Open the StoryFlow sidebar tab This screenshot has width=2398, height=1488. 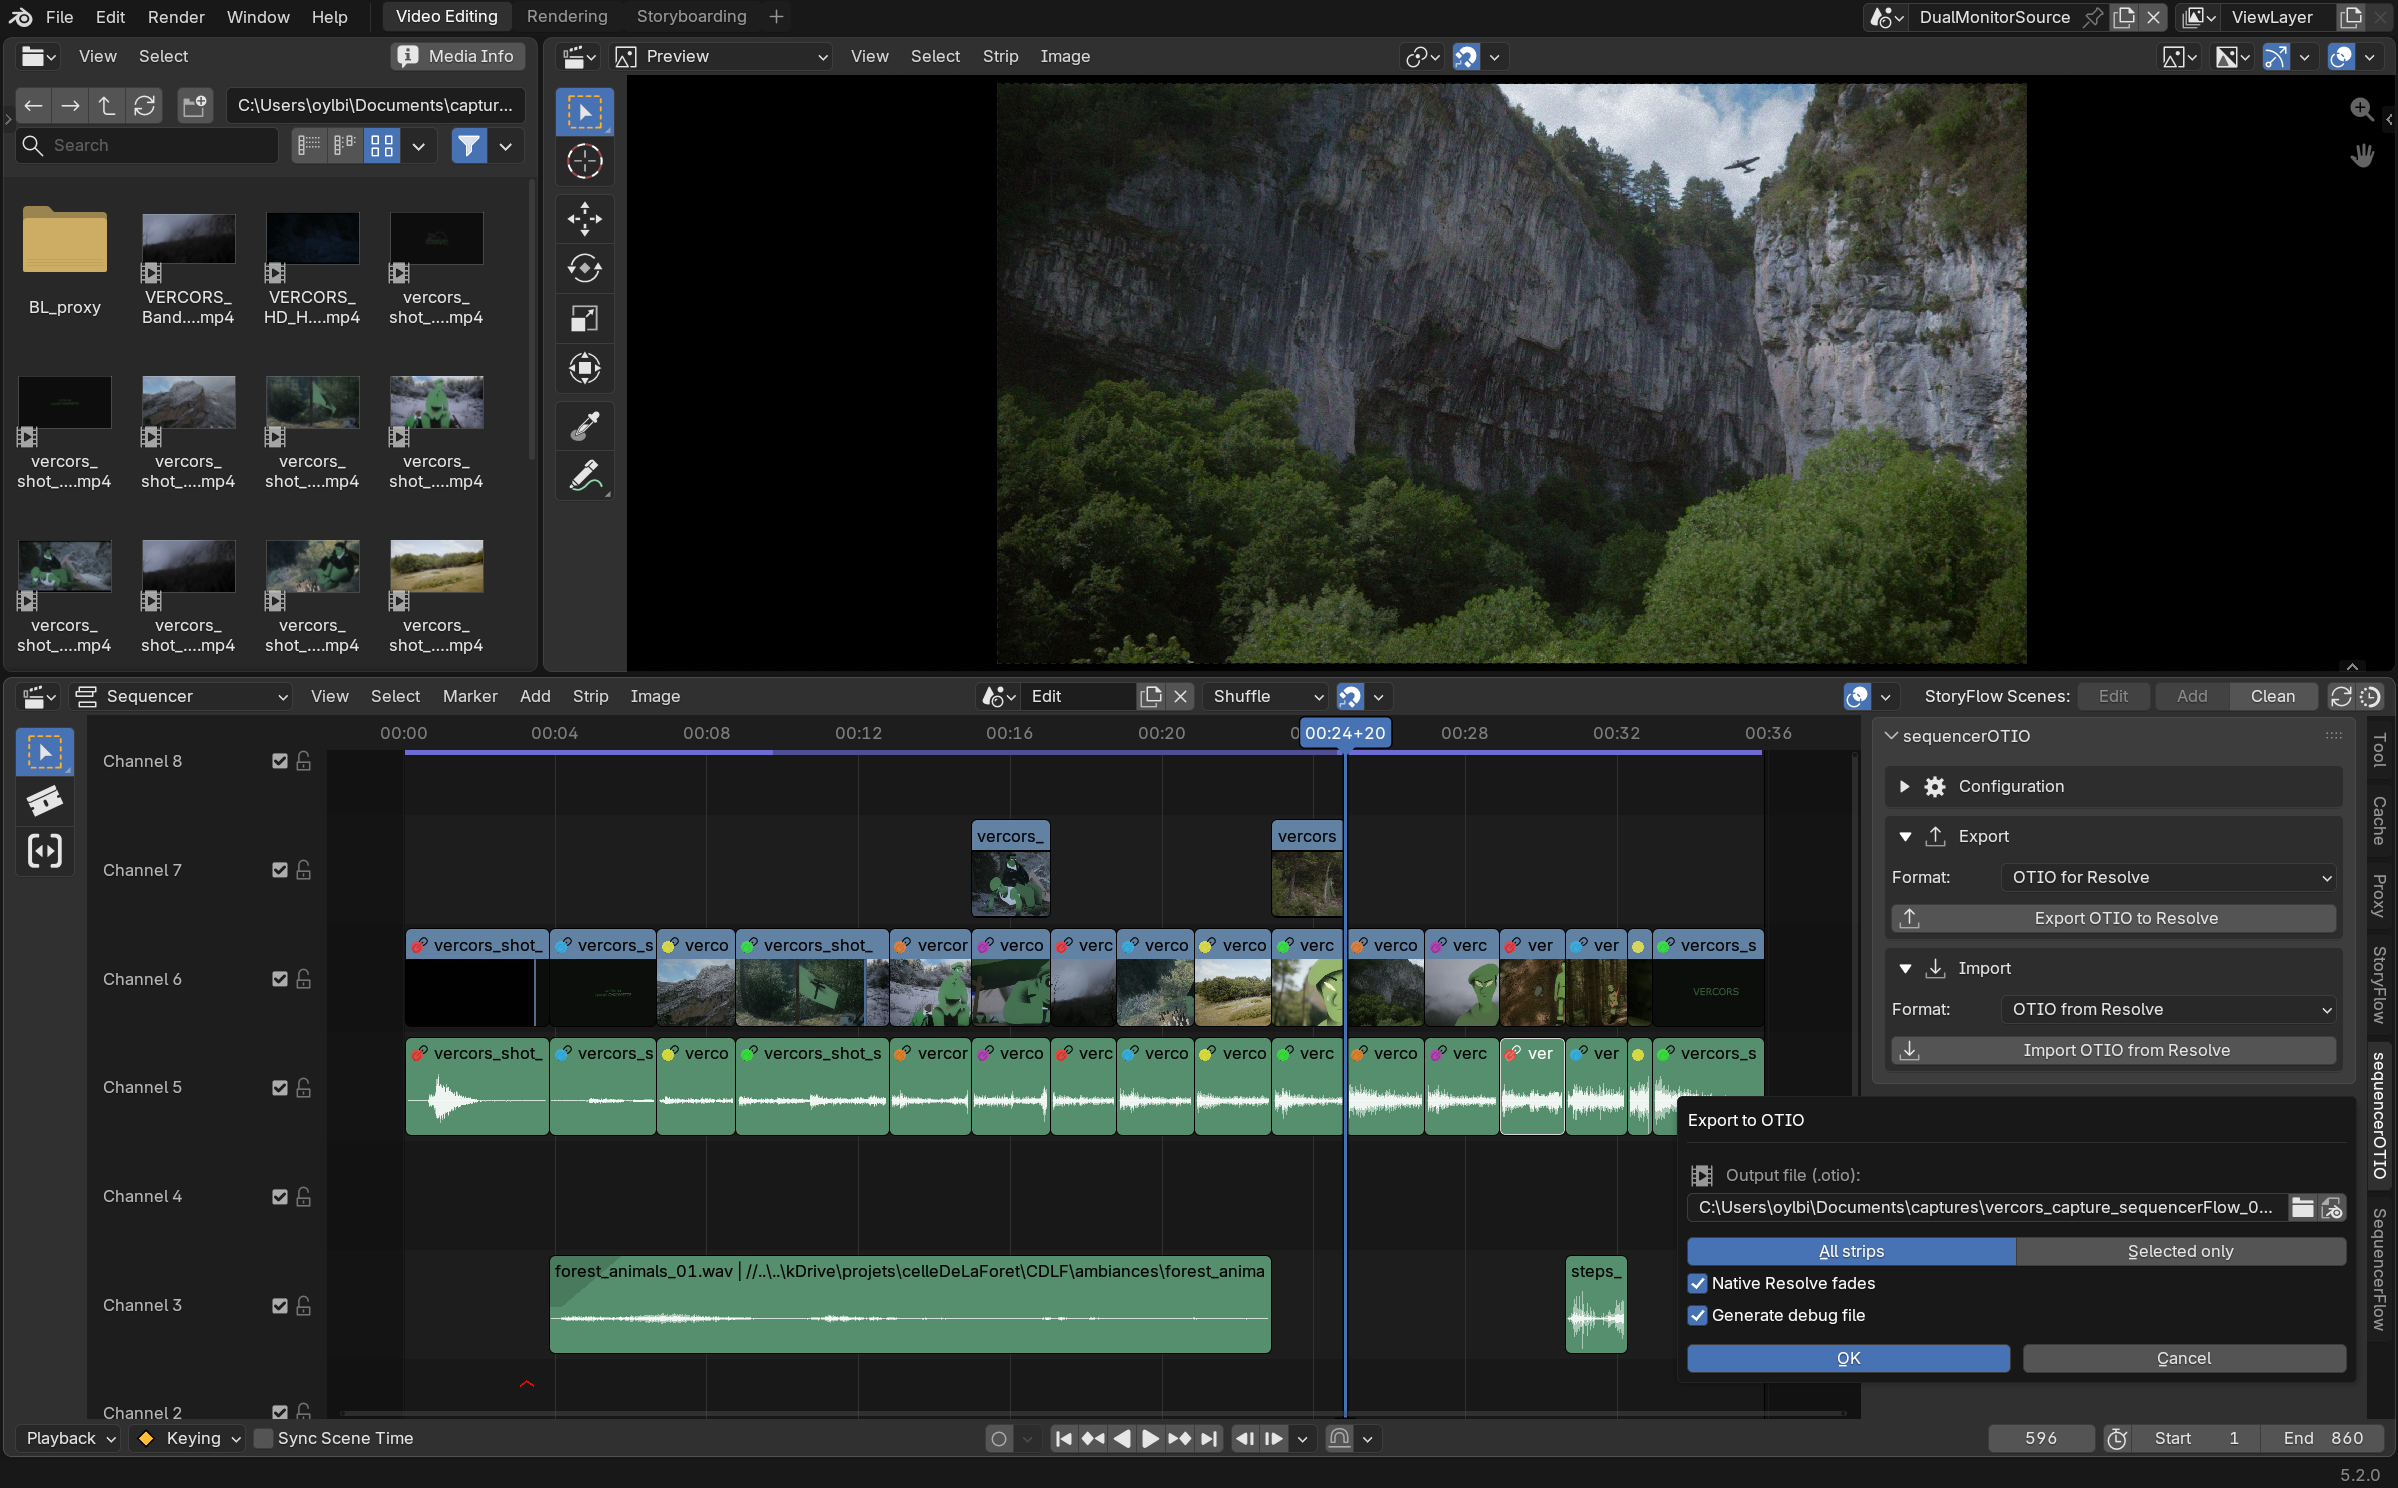2380,985
